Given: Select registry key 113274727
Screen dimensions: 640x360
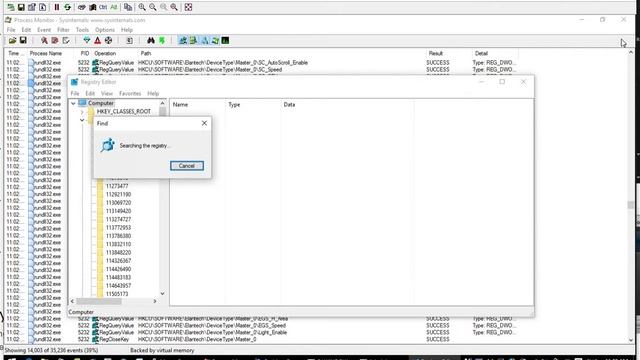Looking at the screenshot, I should pyautogui.click(x=118, y=219).
